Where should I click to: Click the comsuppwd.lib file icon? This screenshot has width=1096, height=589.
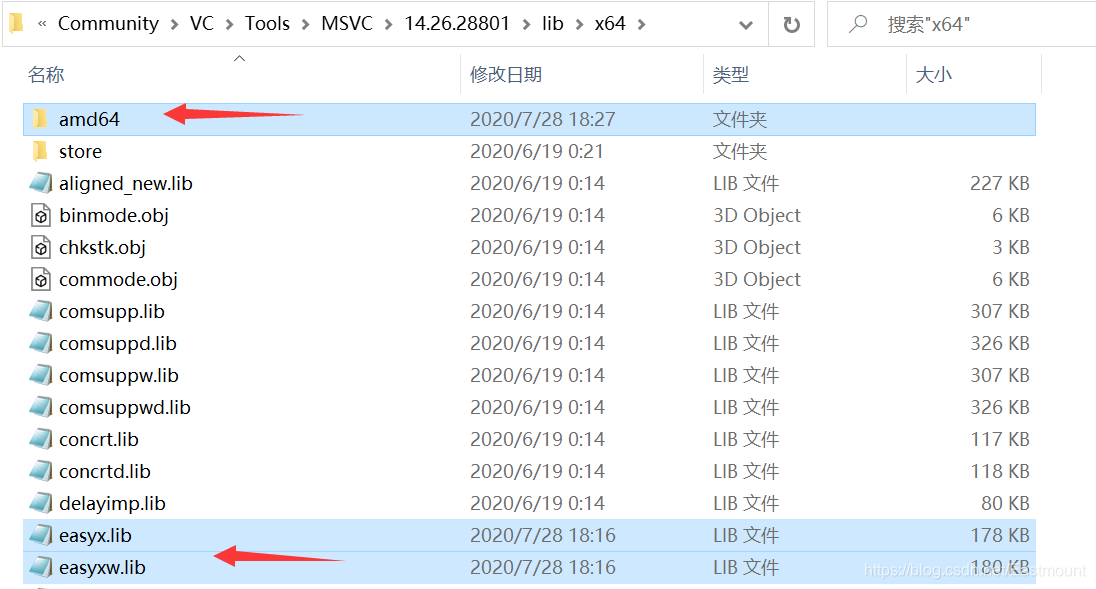[41, 407]
